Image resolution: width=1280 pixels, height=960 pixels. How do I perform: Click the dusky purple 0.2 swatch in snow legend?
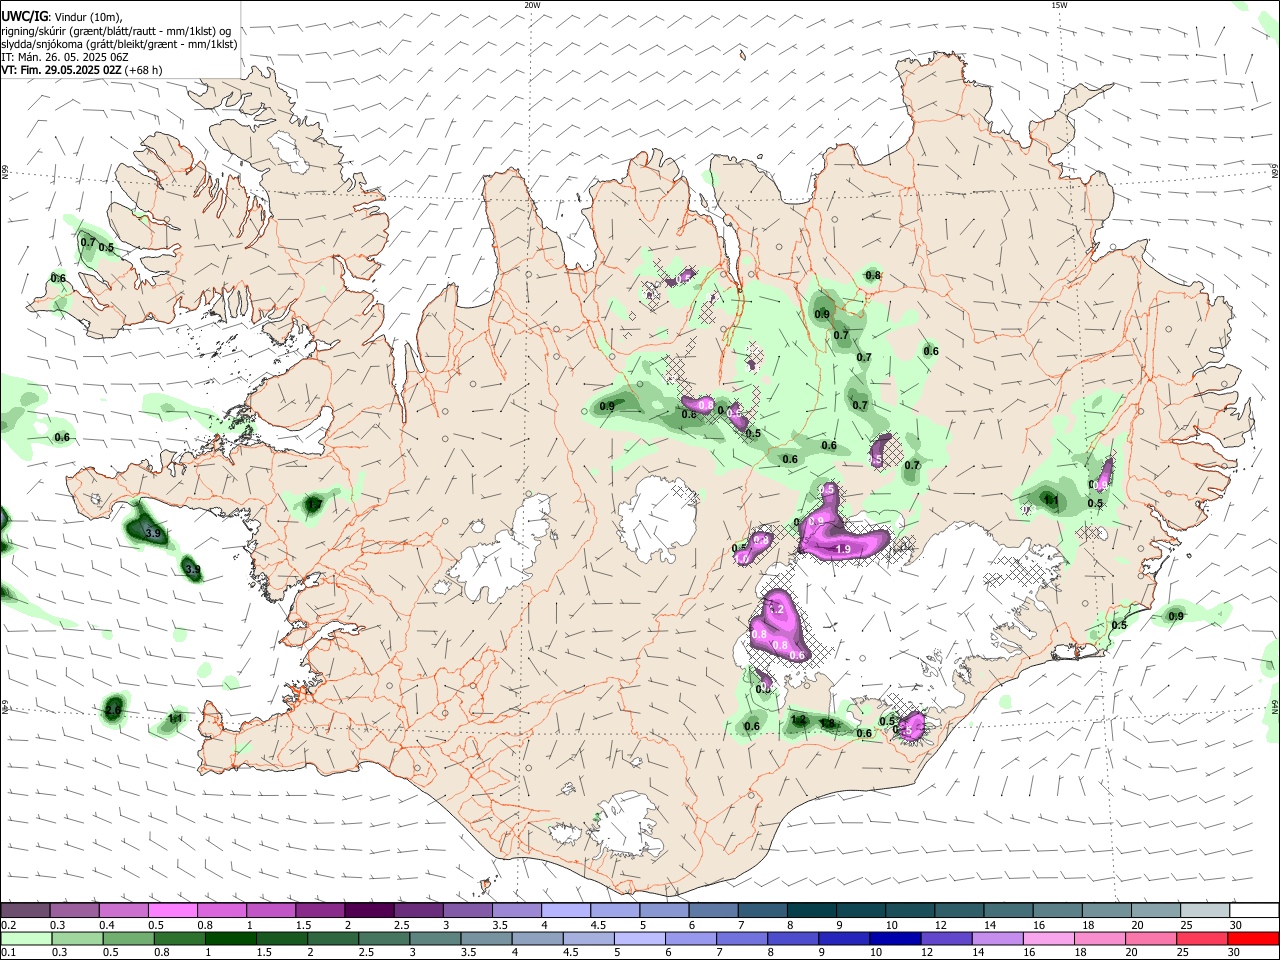click(x=24, y=910)
